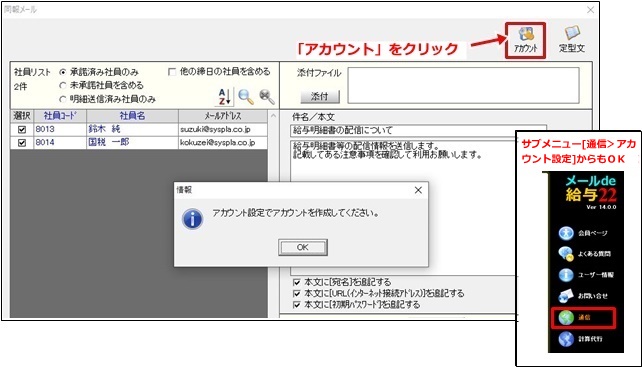The width and height of the screenshot is (642, 367).
Task: Toggle 本文に[宛名]を追記する checkbox
Action: pos(297,282)
